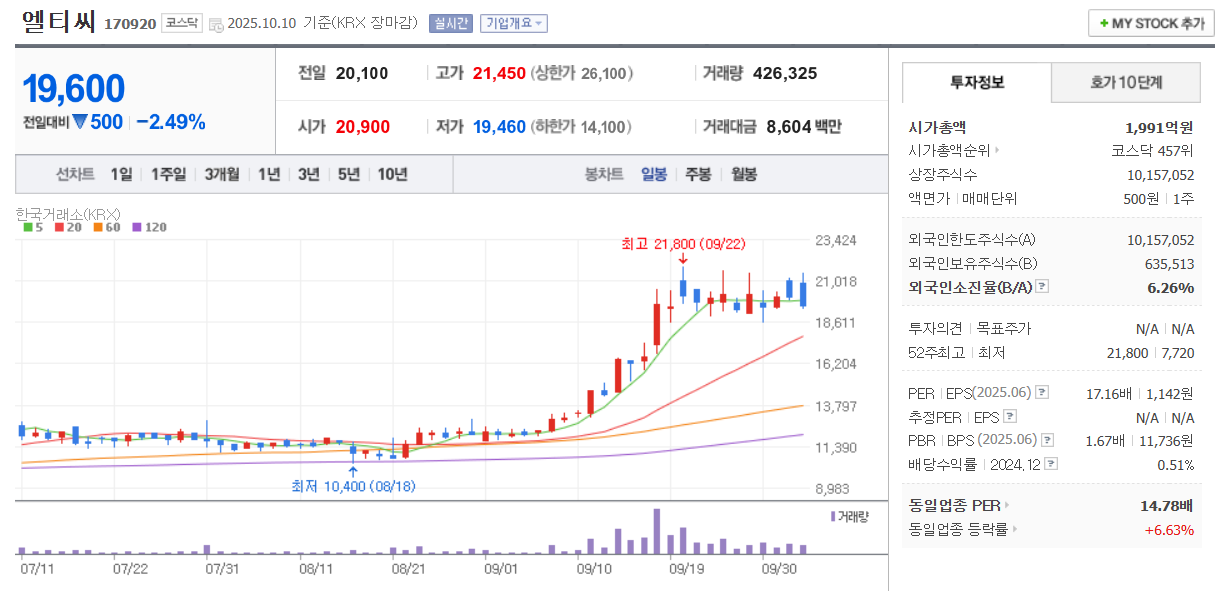Select the 월봉 candle chart
The width and height of the screenshot is (1220, 591).
(744, 174)
